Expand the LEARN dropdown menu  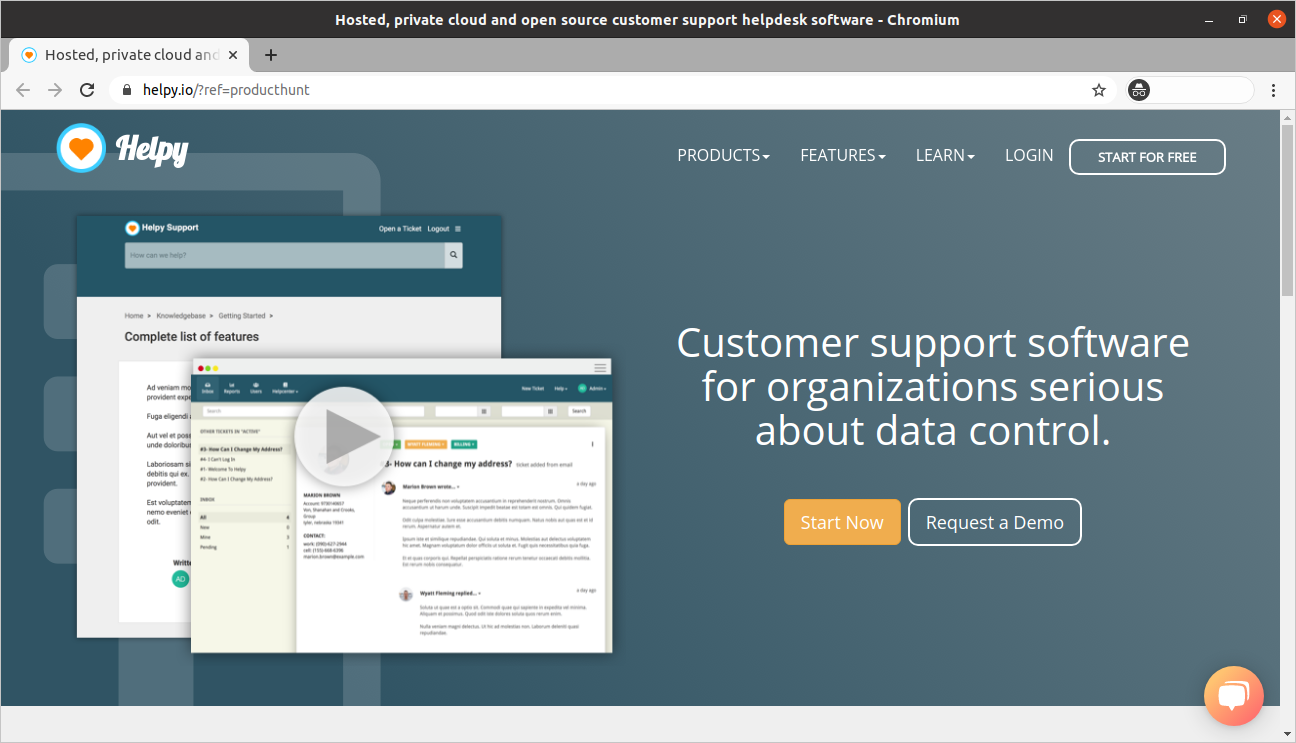point(945,156)
